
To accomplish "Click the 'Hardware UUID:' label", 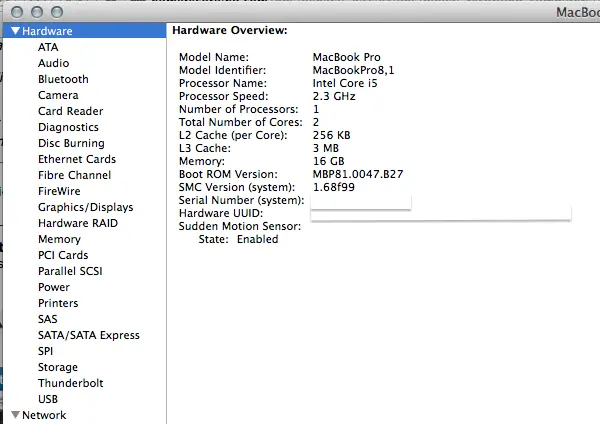I will 221,213.
